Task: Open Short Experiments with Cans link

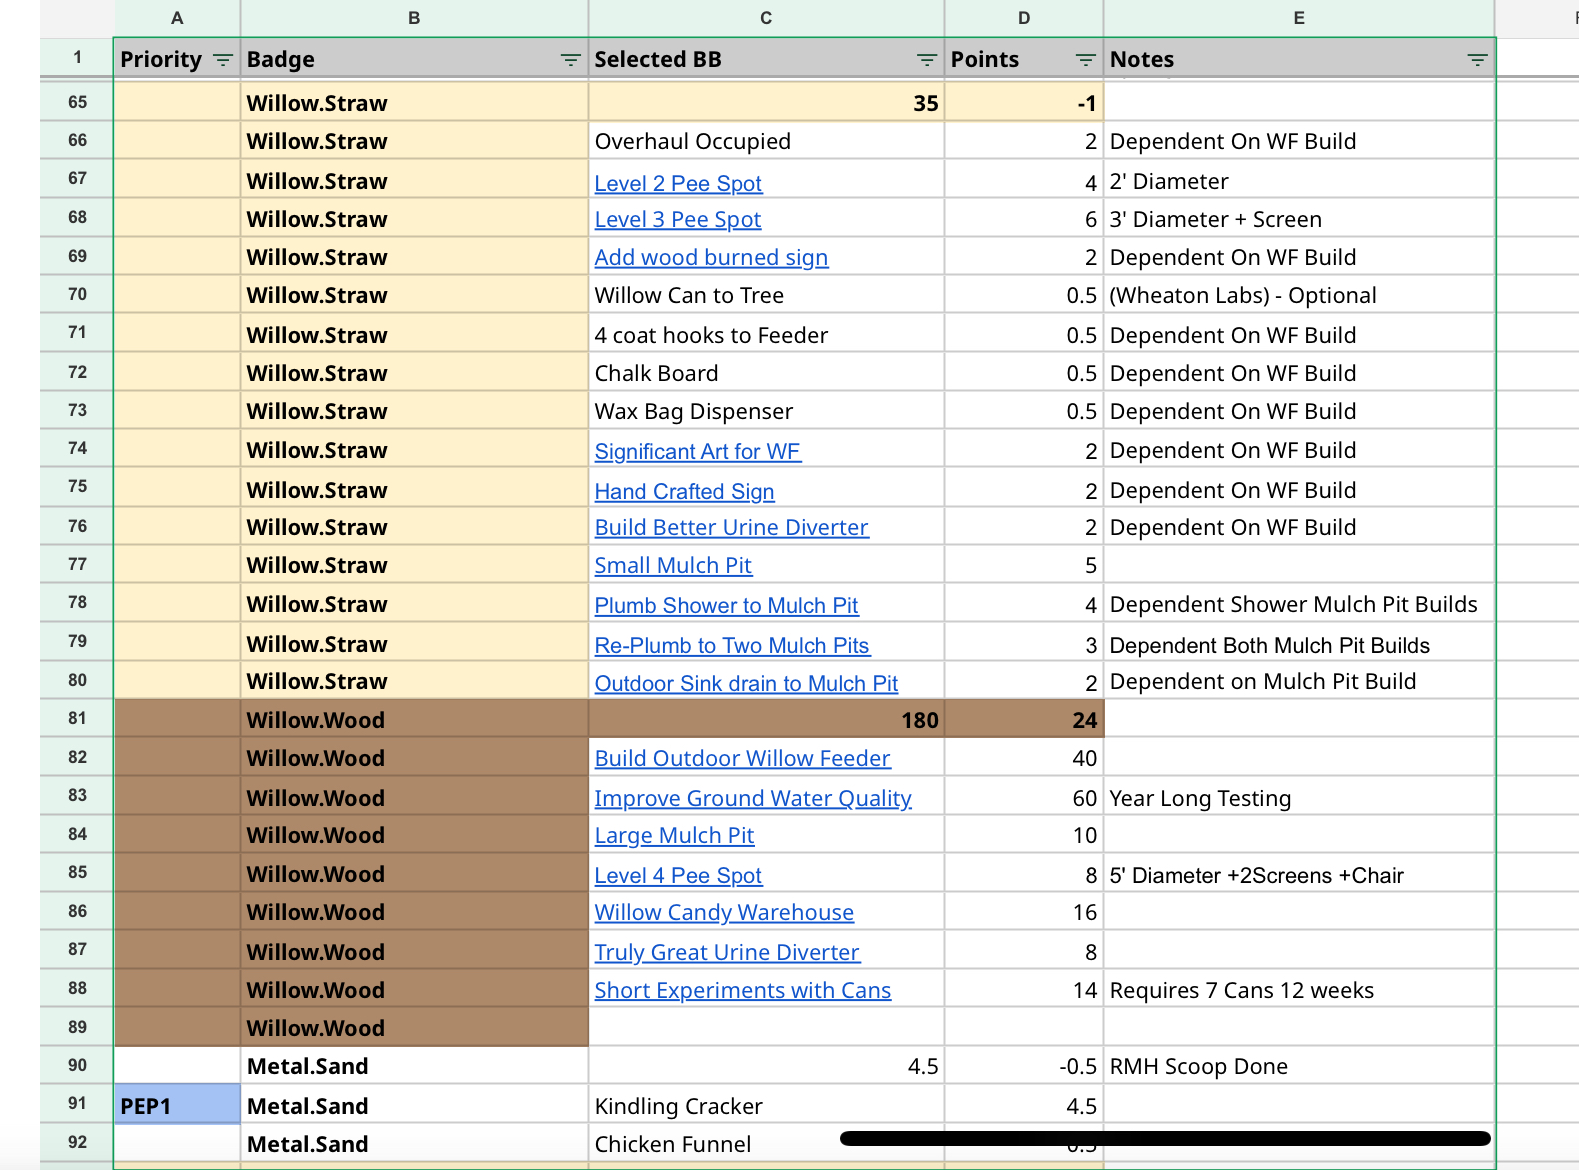Action: [x=743, y=990]
